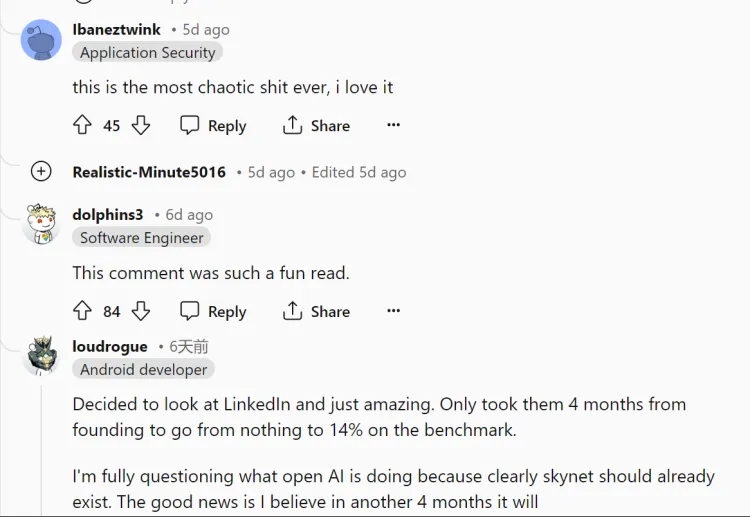
Task: Open dolphins3's user profile
Action: 108,214
